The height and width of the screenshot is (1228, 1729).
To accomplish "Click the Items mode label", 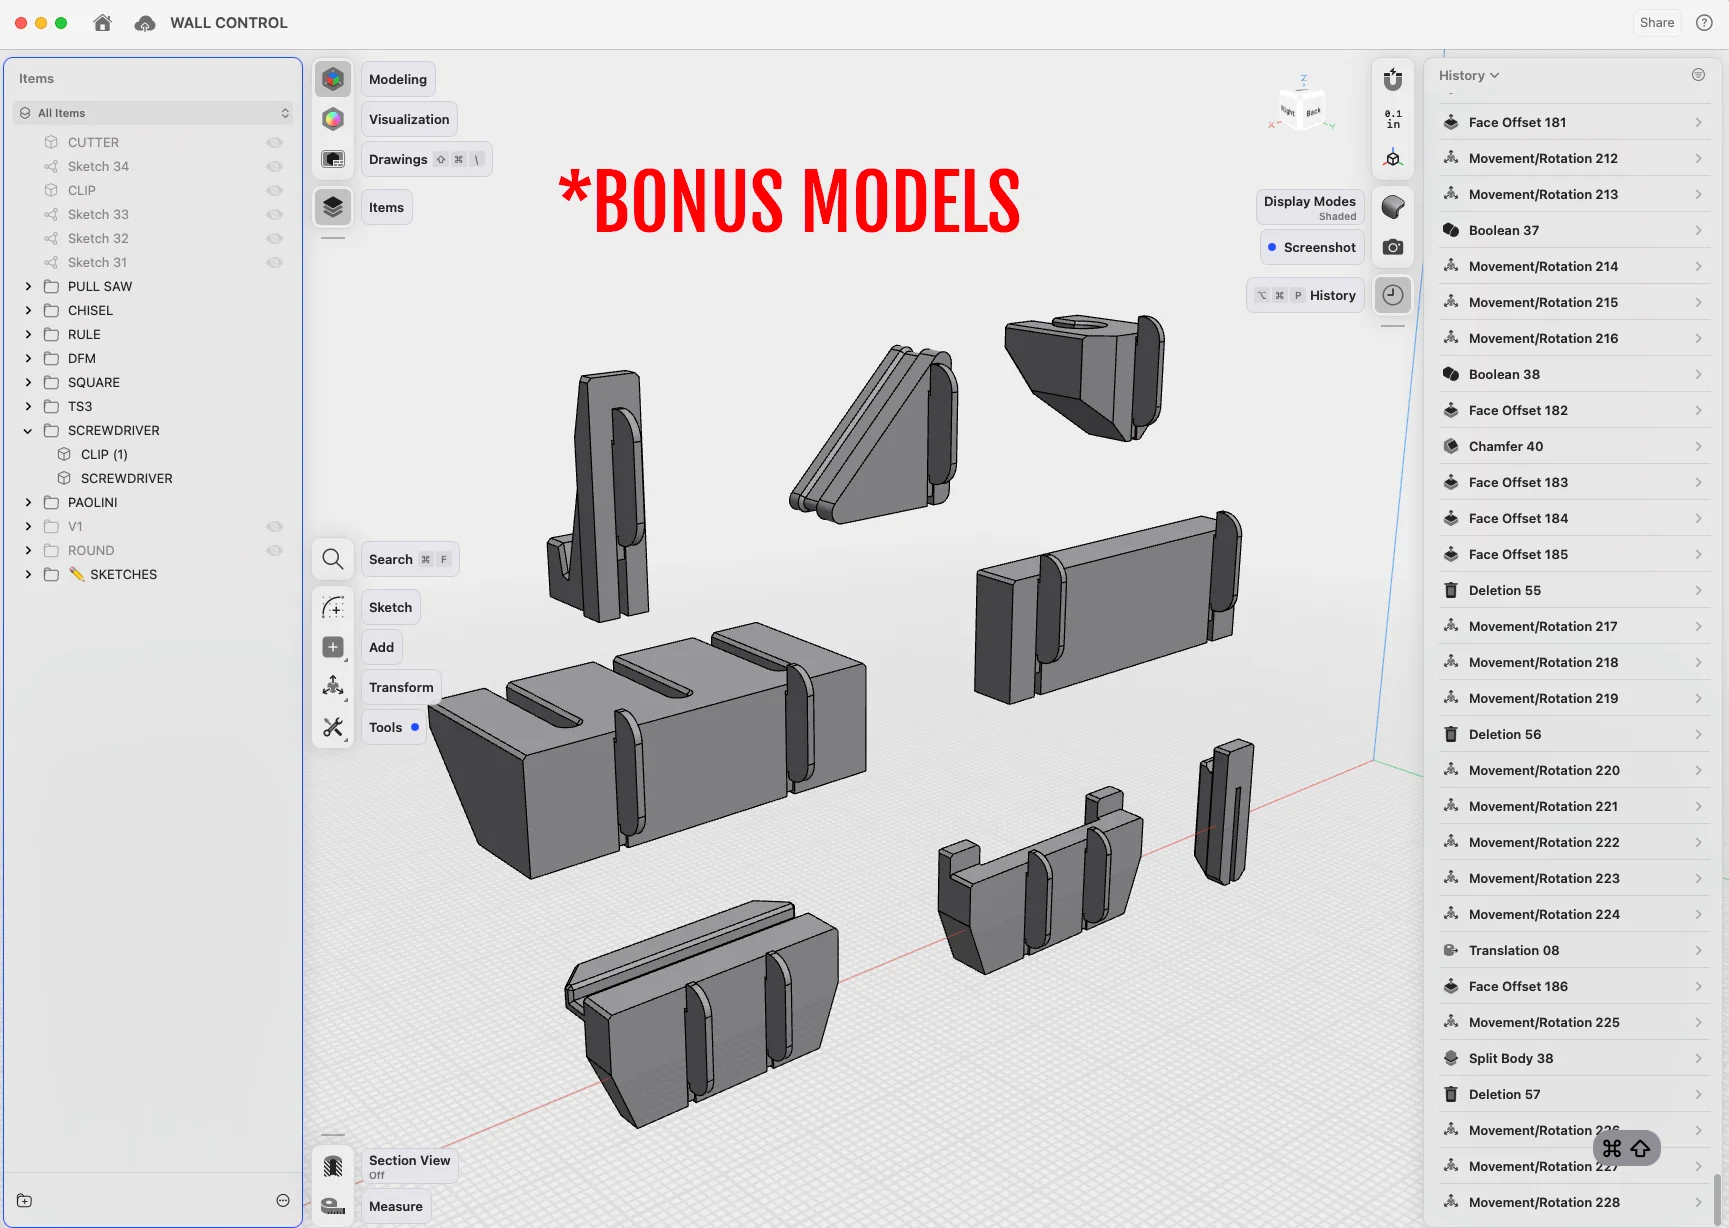I will point(386,207).
